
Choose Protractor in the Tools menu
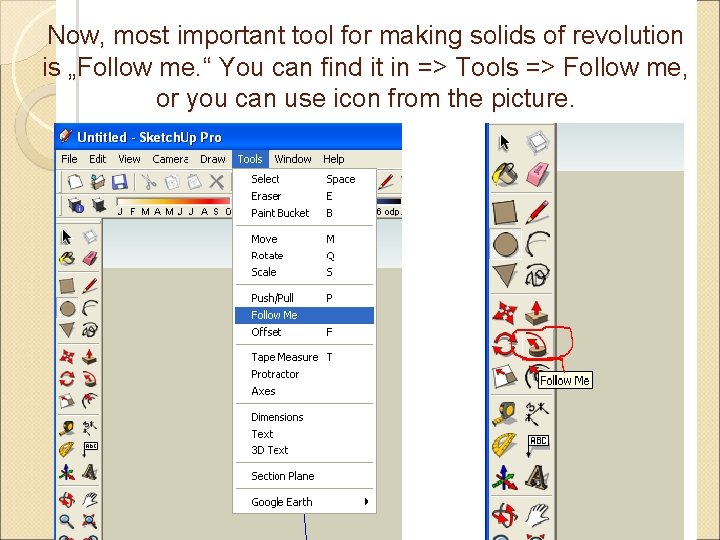pos(304,374)
